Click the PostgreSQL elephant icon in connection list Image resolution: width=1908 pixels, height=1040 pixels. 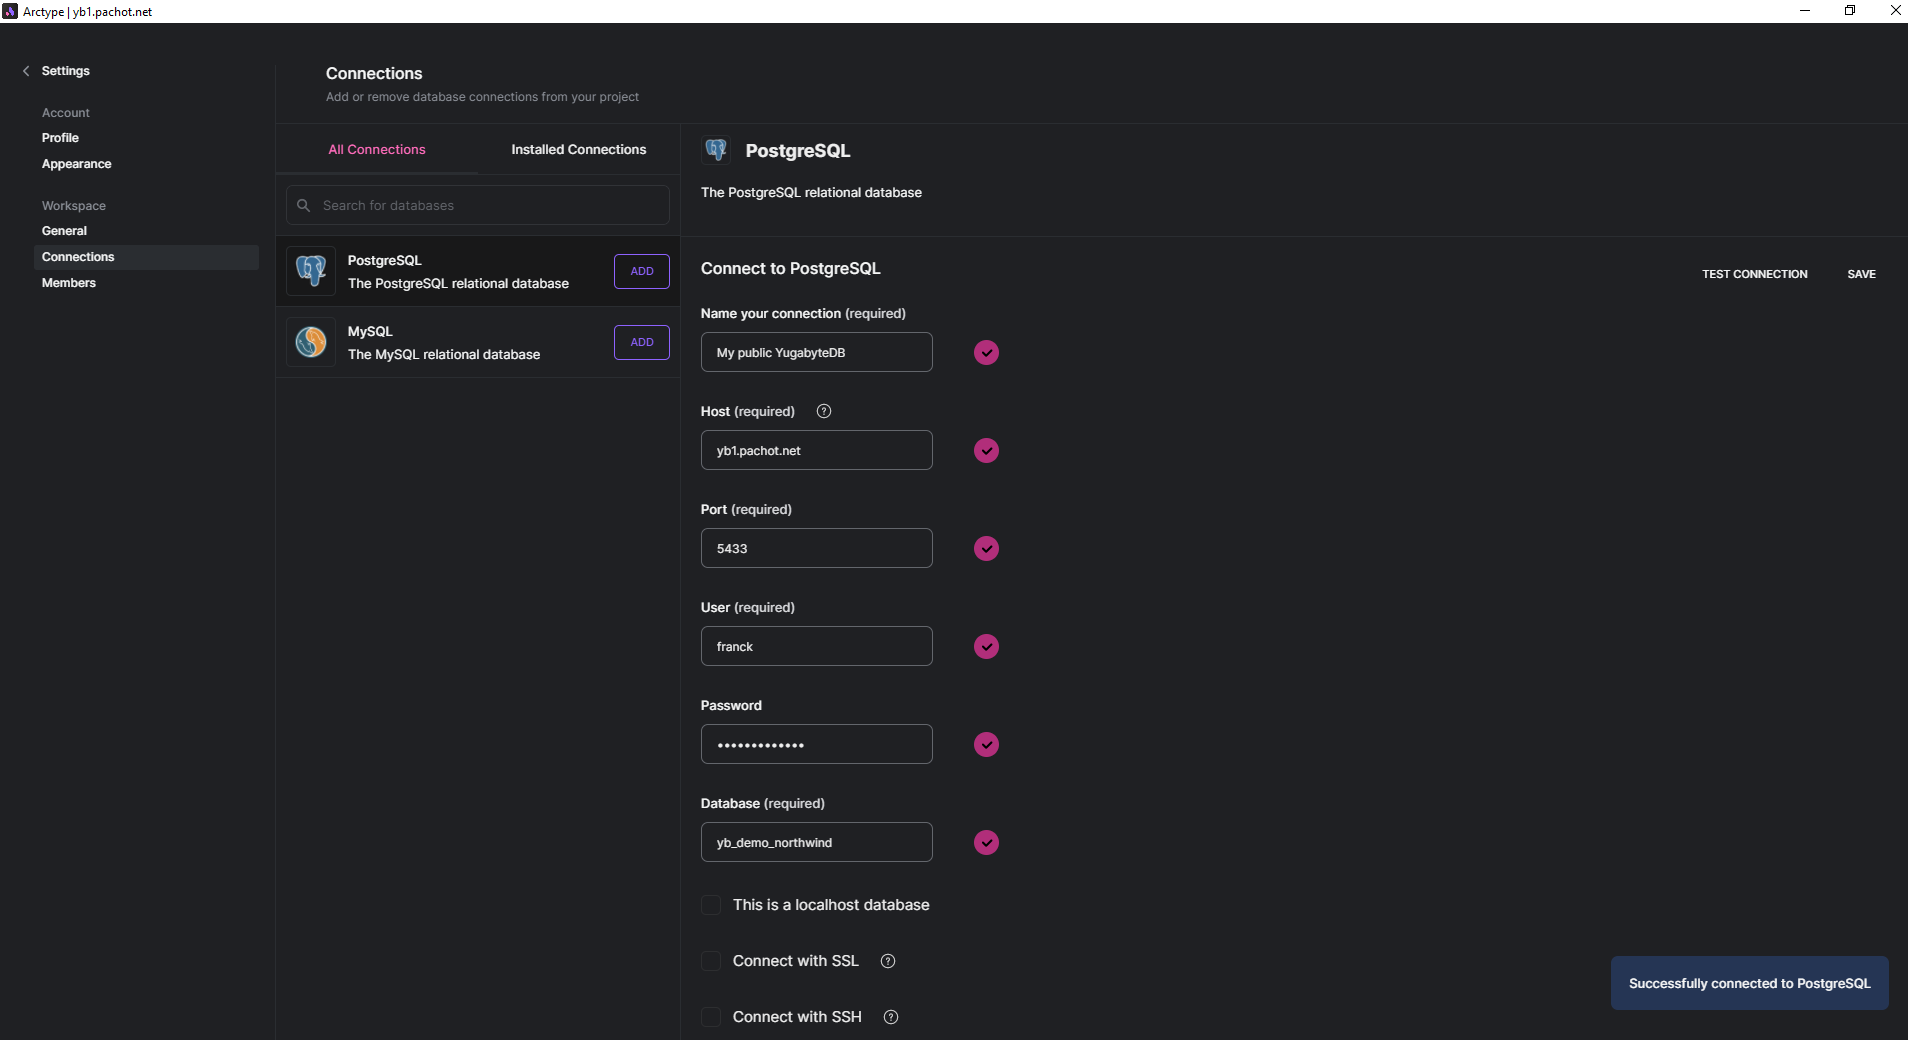[311, 271]
